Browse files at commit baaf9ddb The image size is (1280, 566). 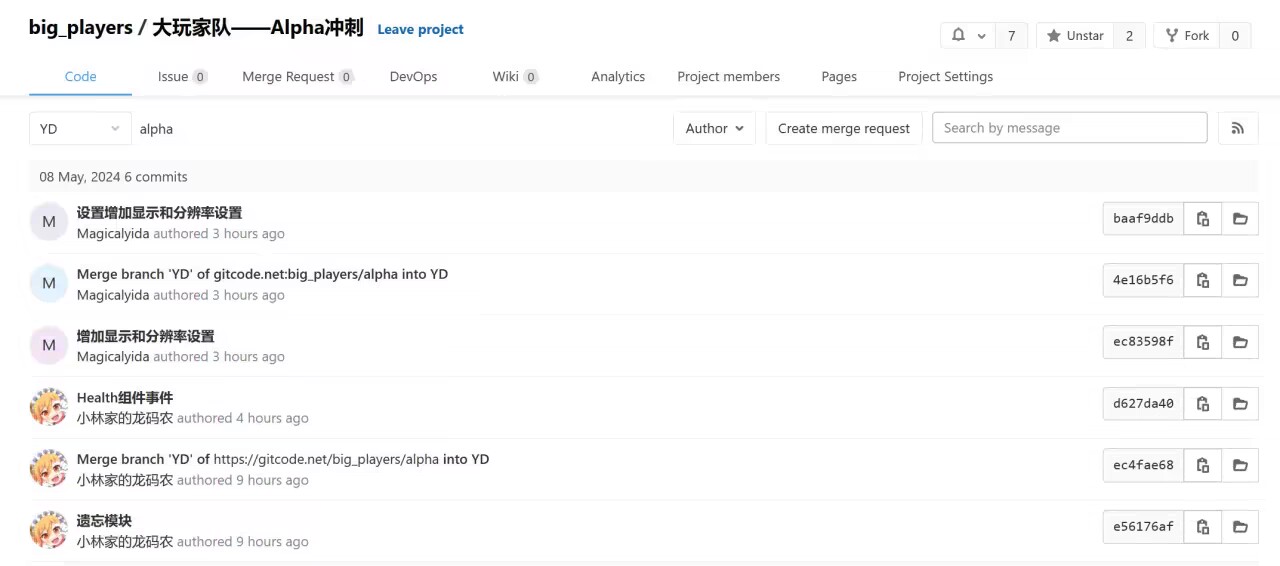tap(1240, 219)
